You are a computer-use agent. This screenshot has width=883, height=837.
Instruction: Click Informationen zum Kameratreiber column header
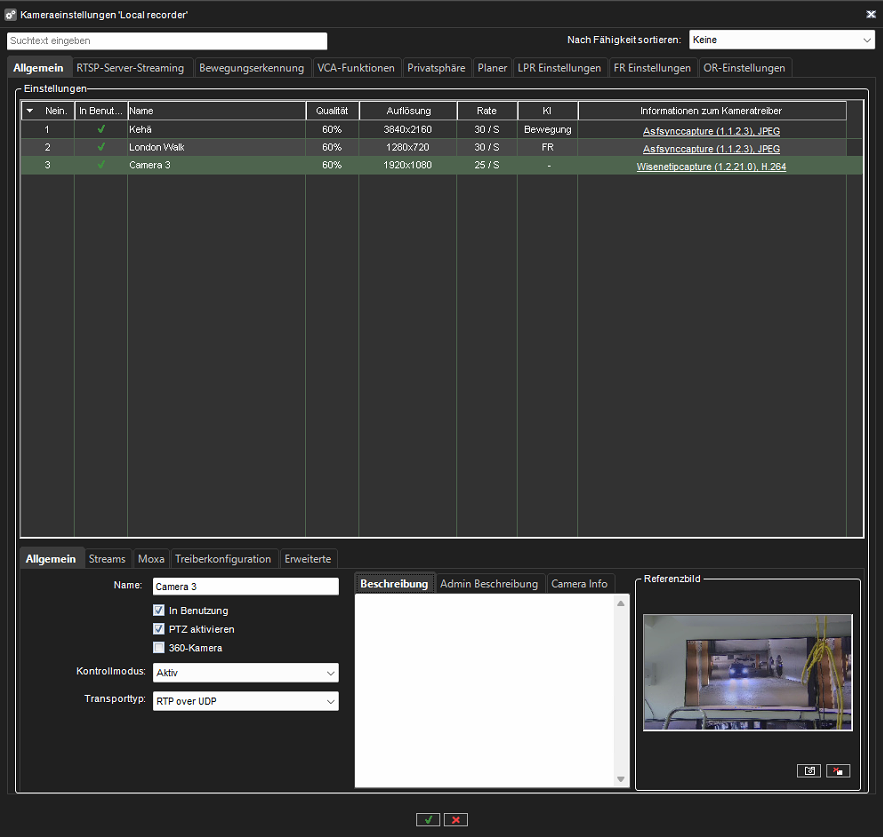(x=712, y=111)
